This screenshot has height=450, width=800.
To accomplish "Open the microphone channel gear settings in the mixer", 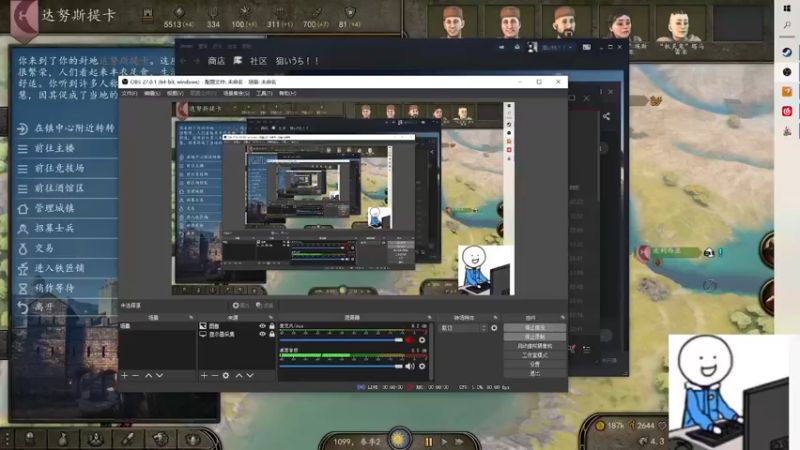I will pos(422,340).
